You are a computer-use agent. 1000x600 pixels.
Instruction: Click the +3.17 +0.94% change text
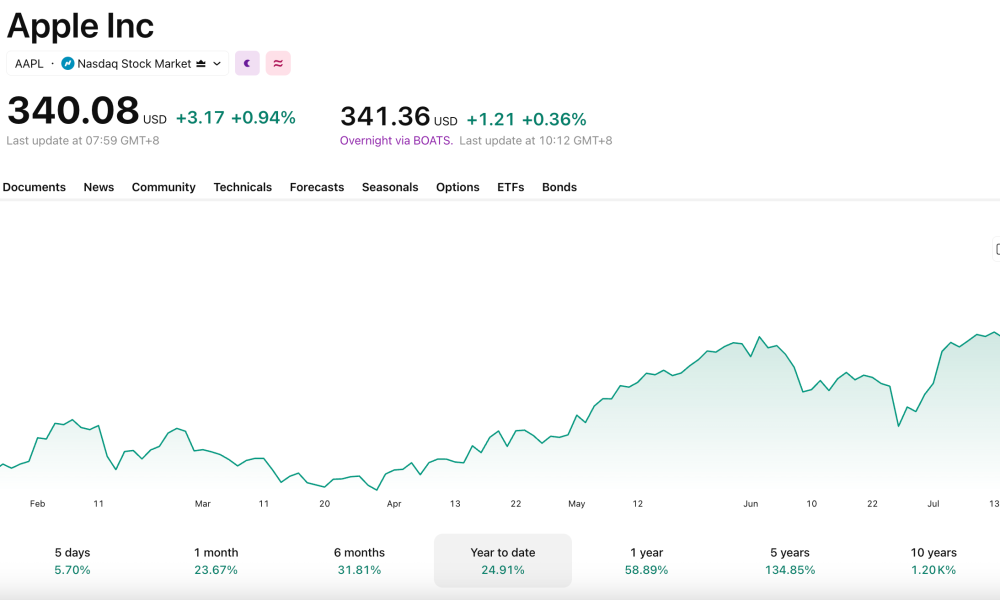(x=235, y=117)
